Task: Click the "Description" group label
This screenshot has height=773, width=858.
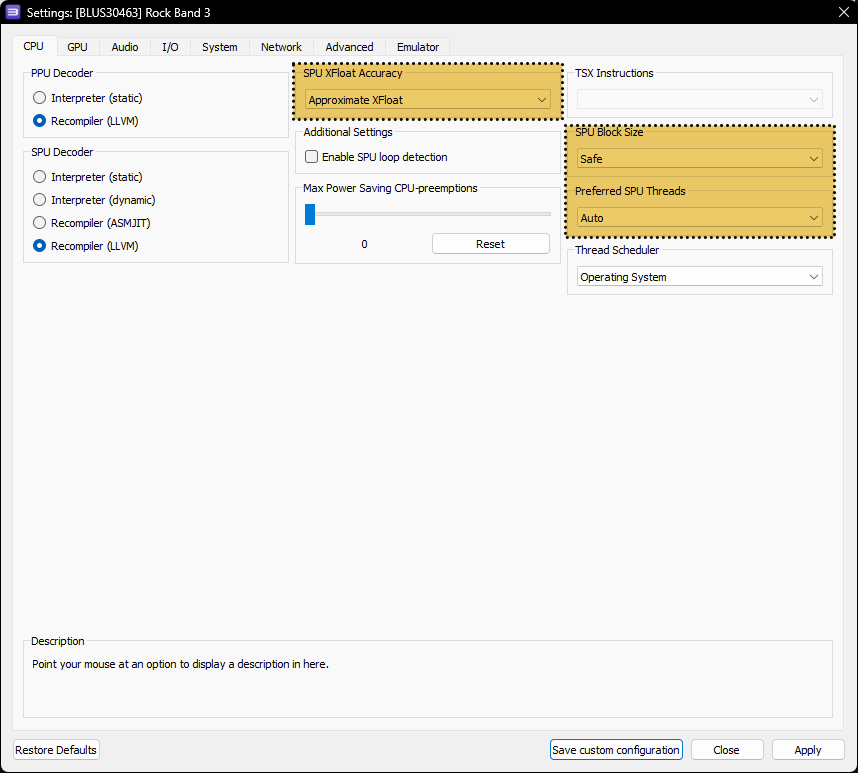Action: (x=57, y=641)
